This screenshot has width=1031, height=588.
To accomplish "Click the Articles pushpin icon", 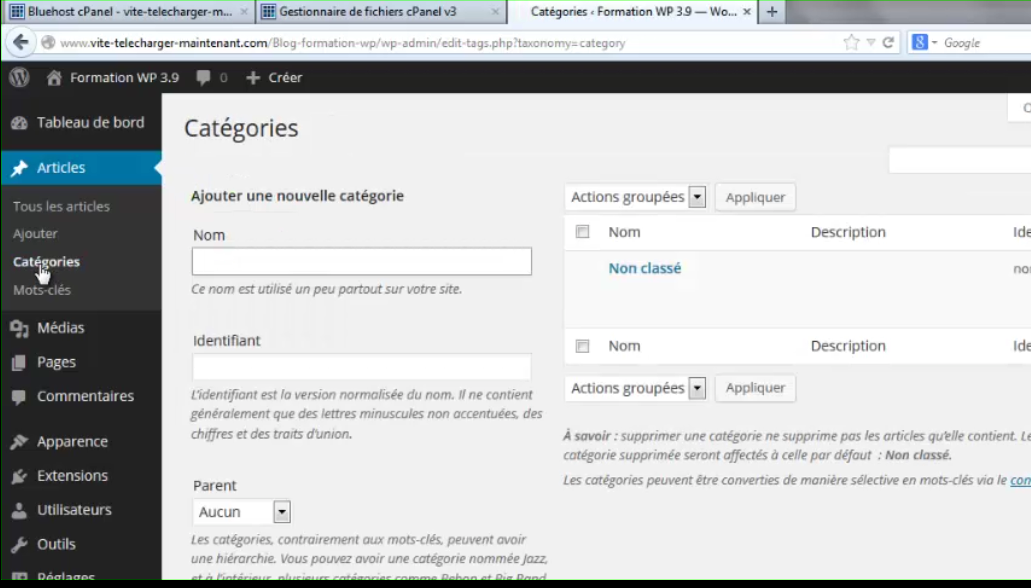I will [x=19, y=168].
